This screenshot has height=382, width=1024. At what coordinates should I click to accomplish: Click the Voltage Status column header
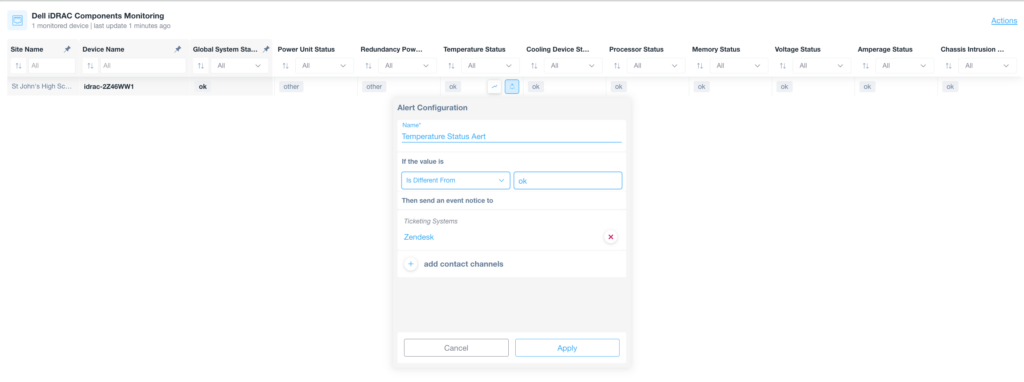point(797,49)
